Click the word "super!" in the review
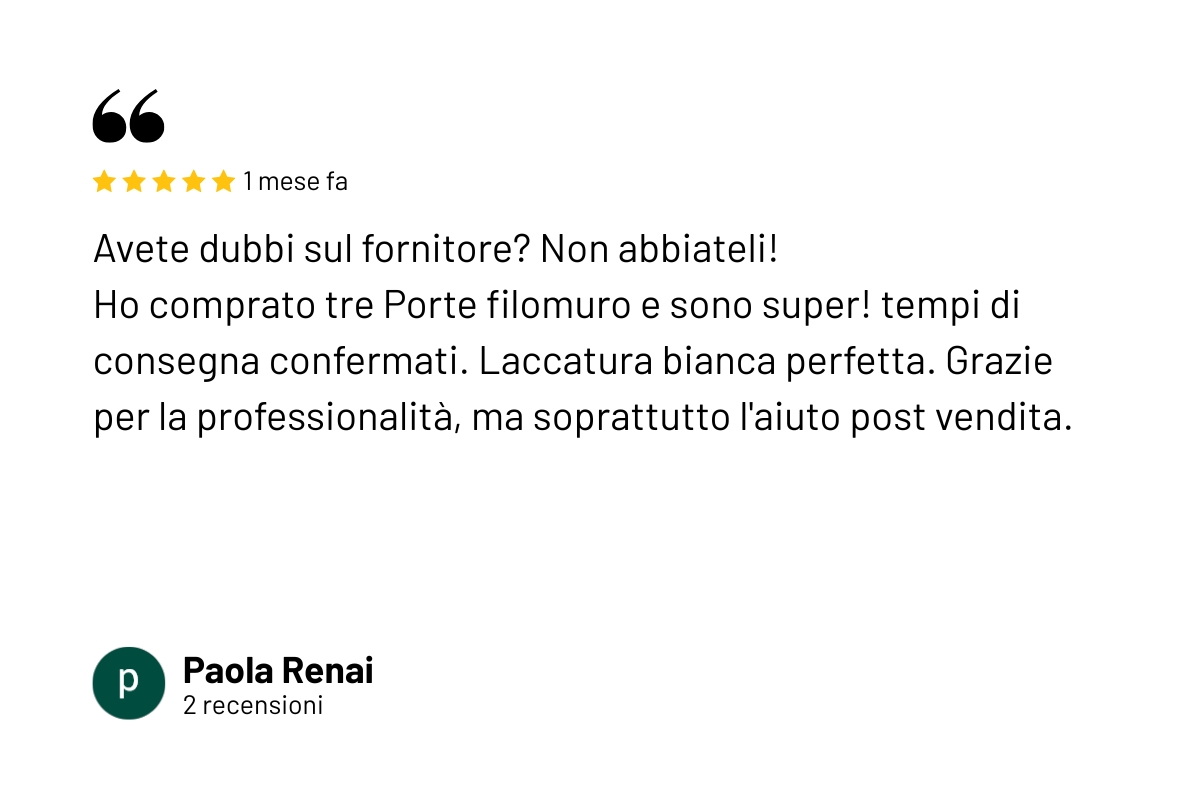The height and width of the screenshot is (800, 1200). [831, 306]
